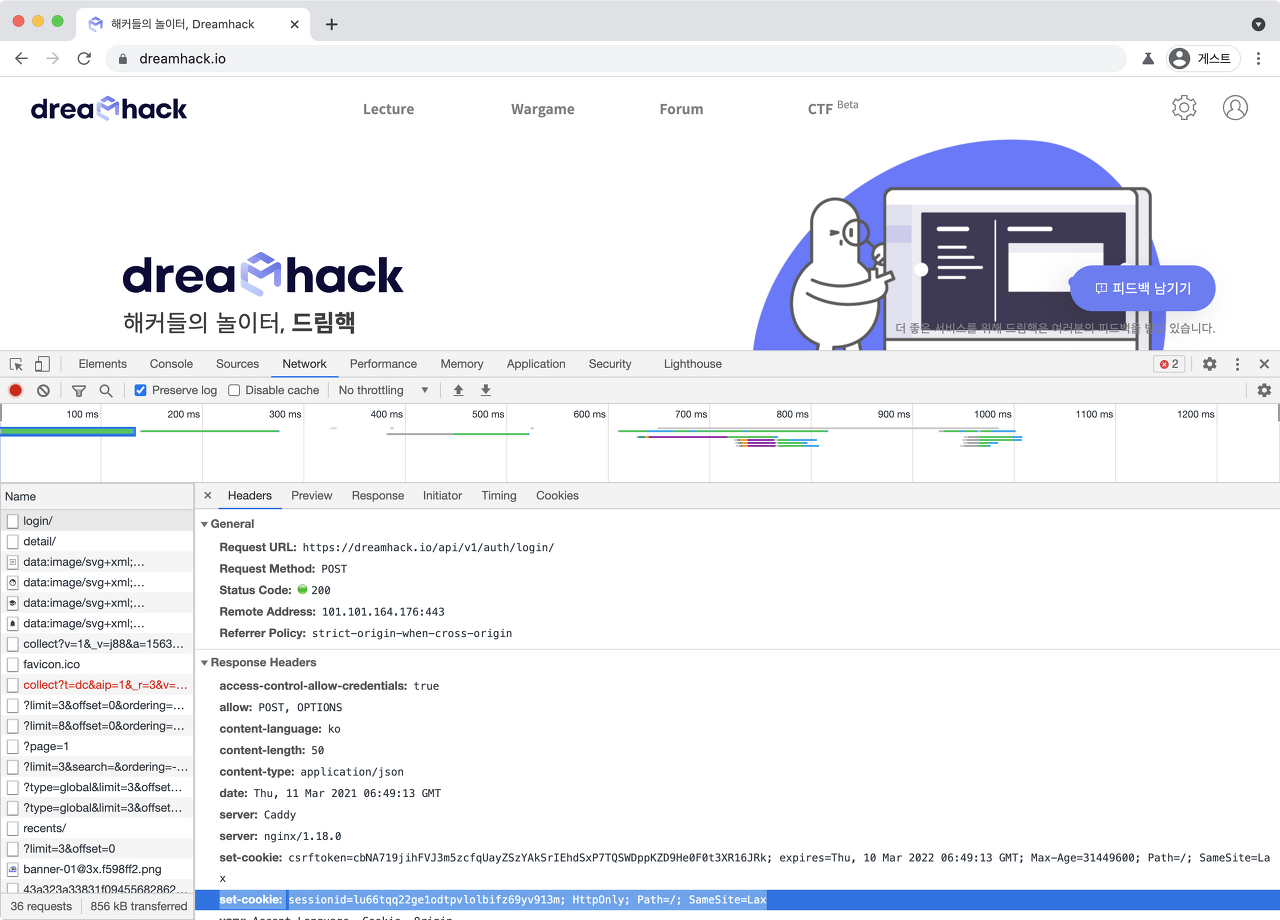Open the Timing tab
The height and width of the screenshot is (920, 1280).
click(499, 496)
